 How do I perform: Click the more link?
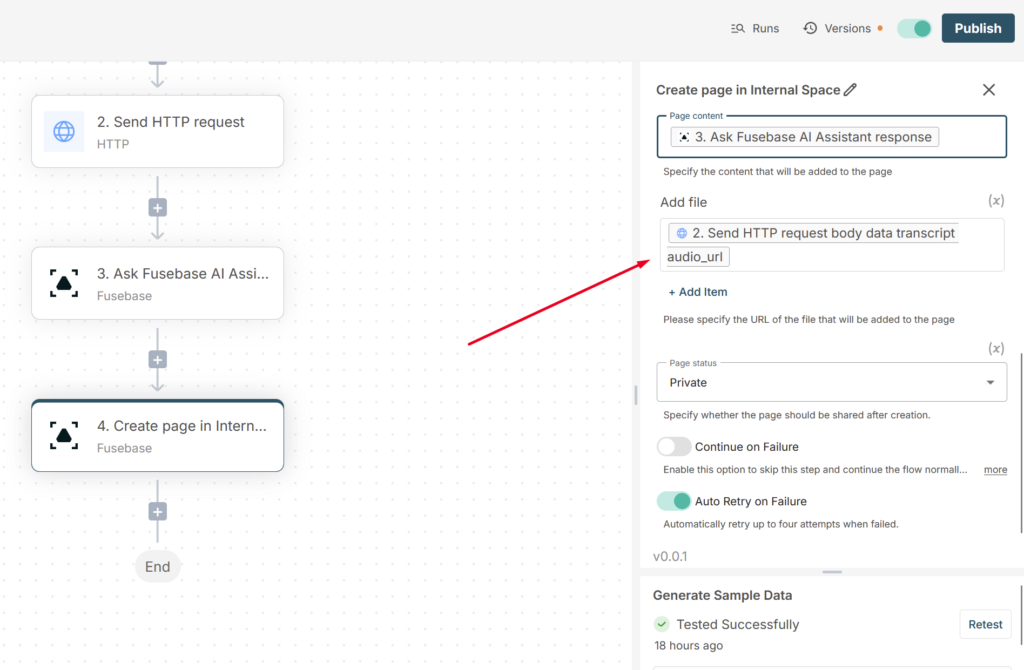click(x=995, y=470)
